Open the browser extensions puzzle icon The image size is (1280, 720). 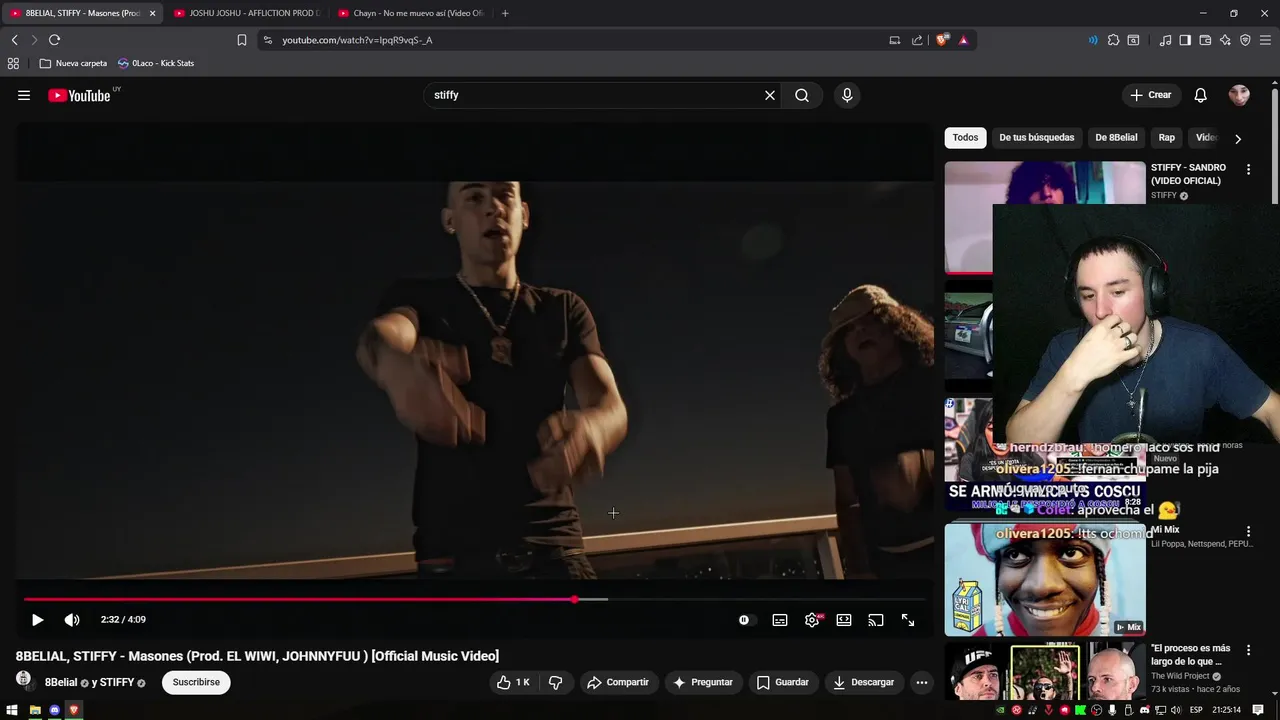(1113, 40)
